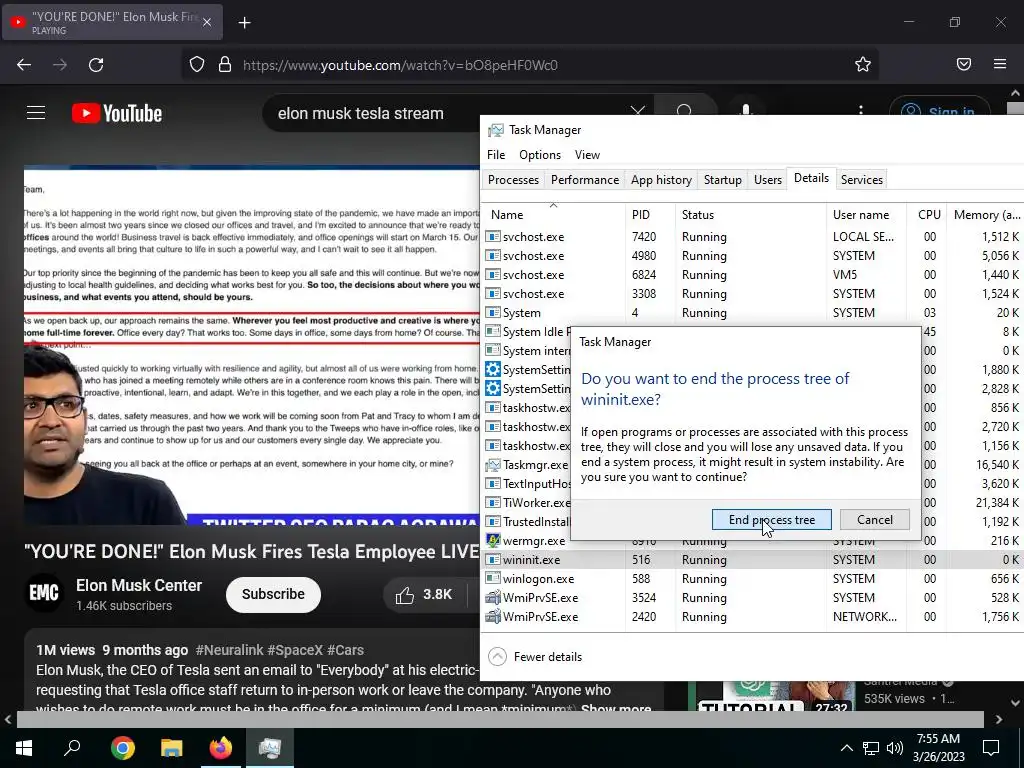Select the wininit.exe process row
The width and height of the screenshot is (1024, 768).
pyautogui.click(x=753, y=560)
